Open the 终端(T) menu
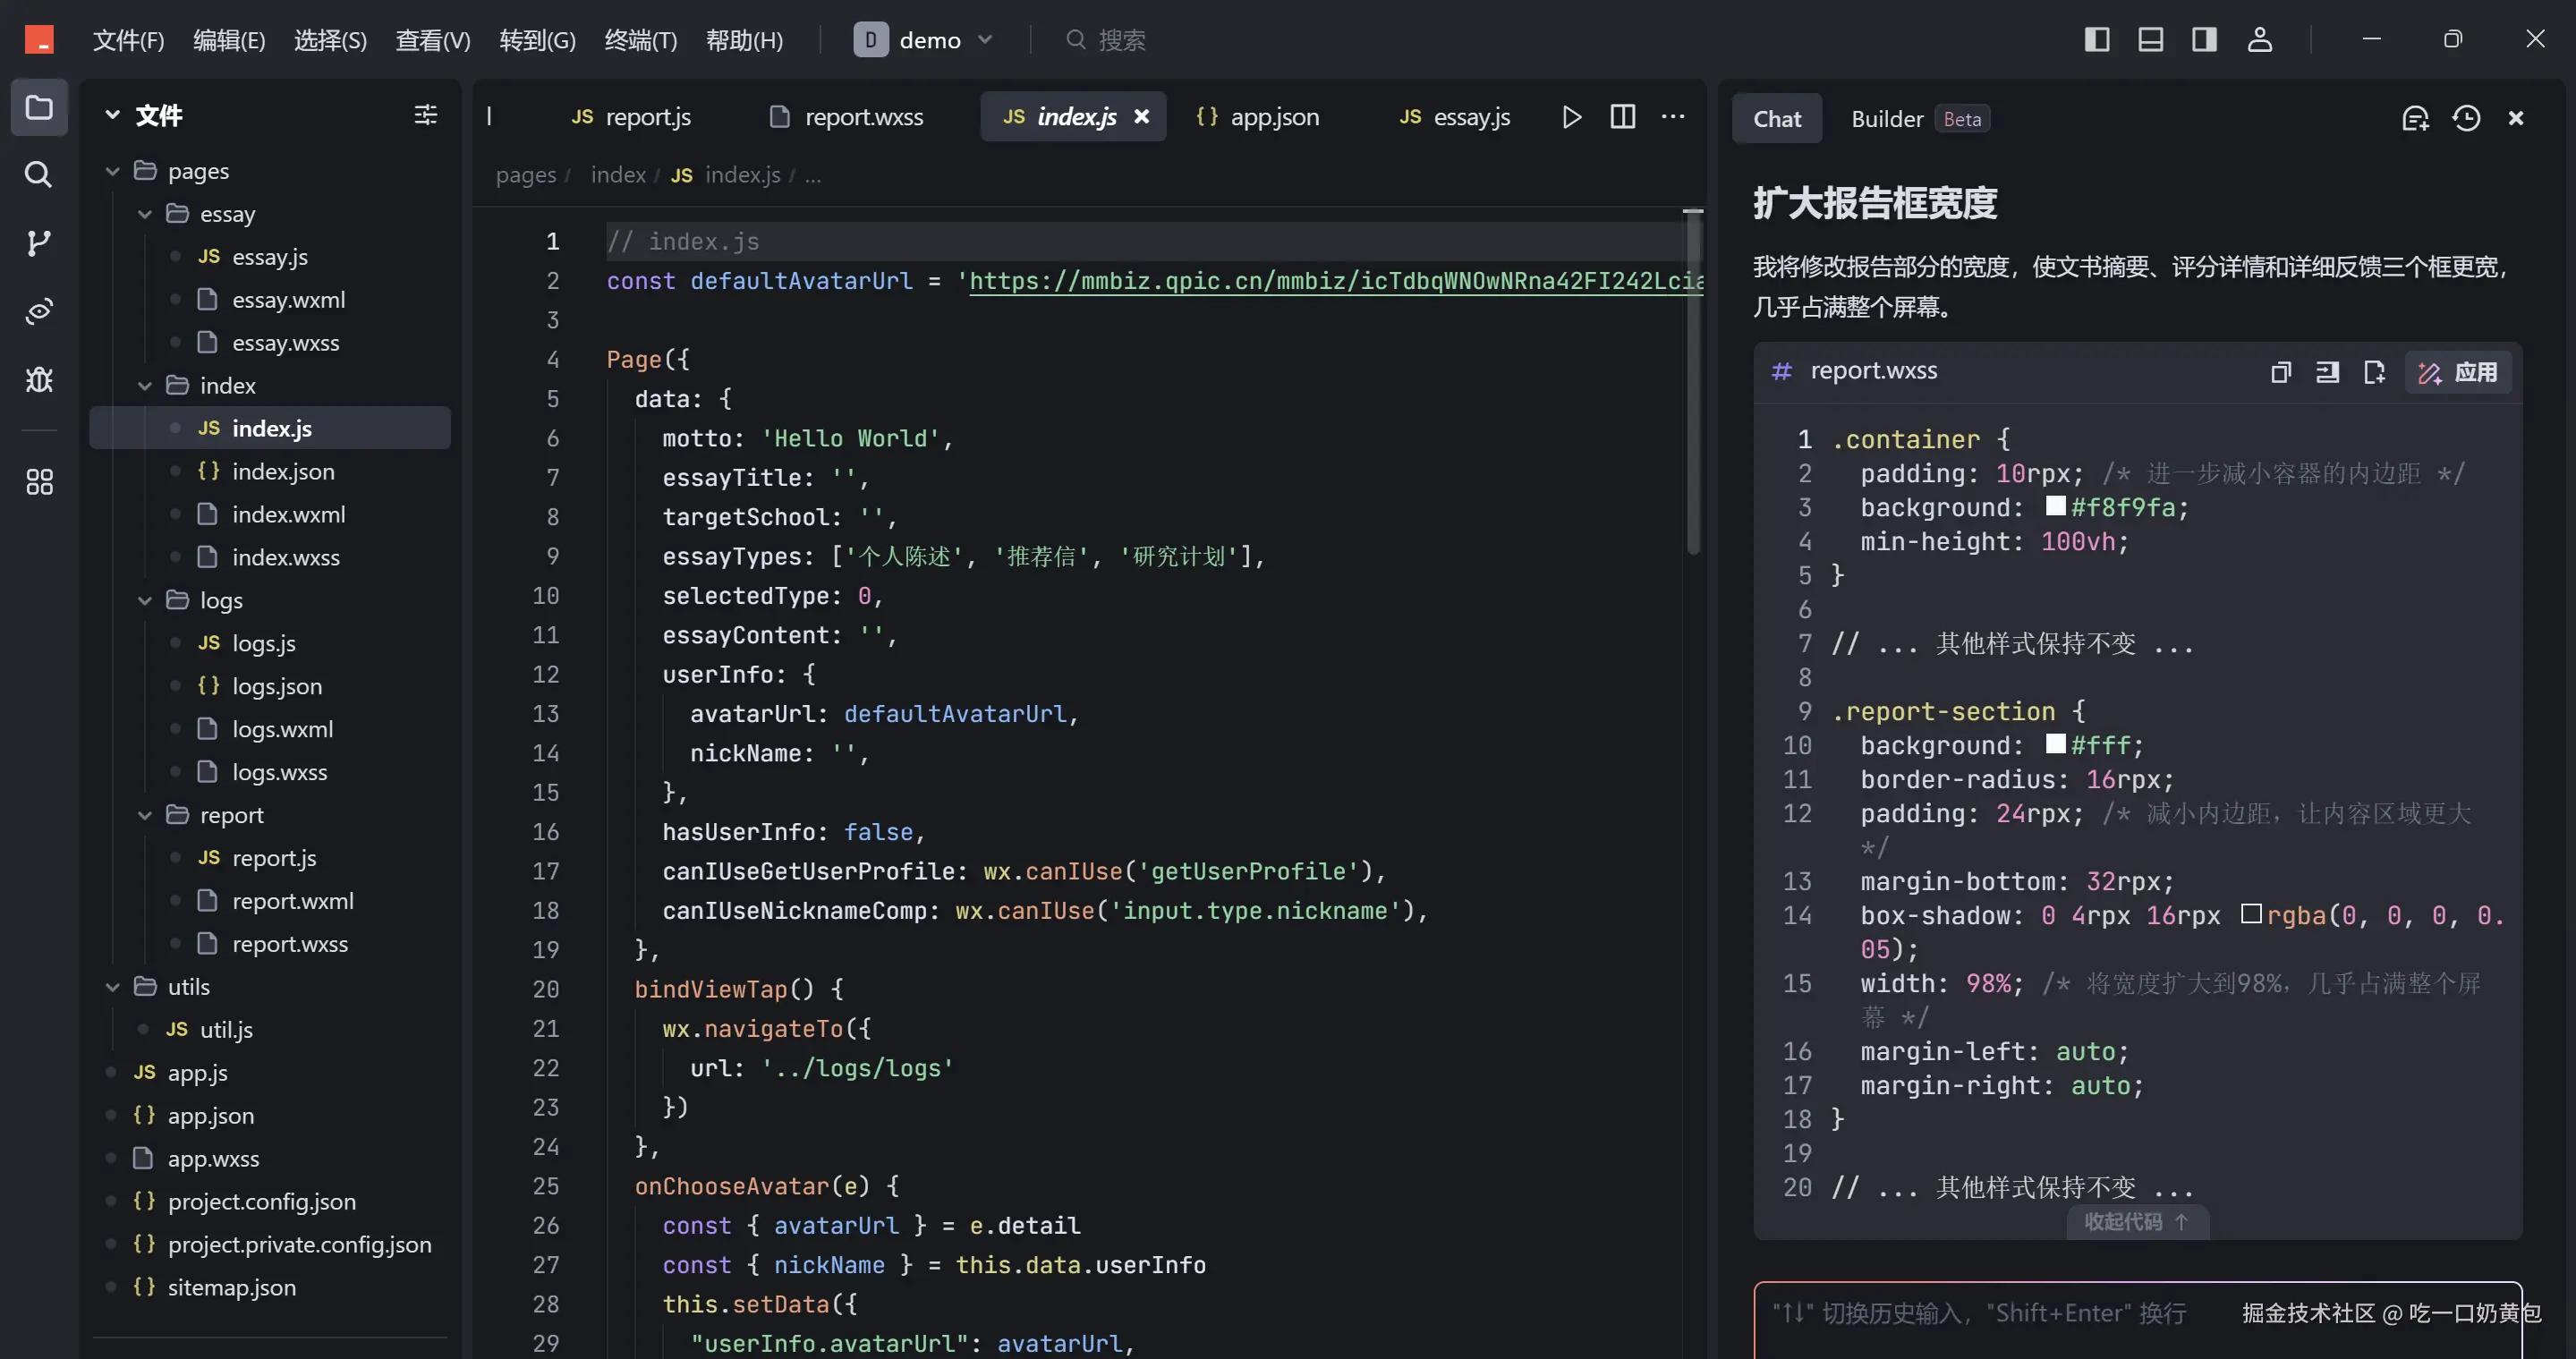The width and height of the screenshot is (2576, 1359). [x=640, y=40]
